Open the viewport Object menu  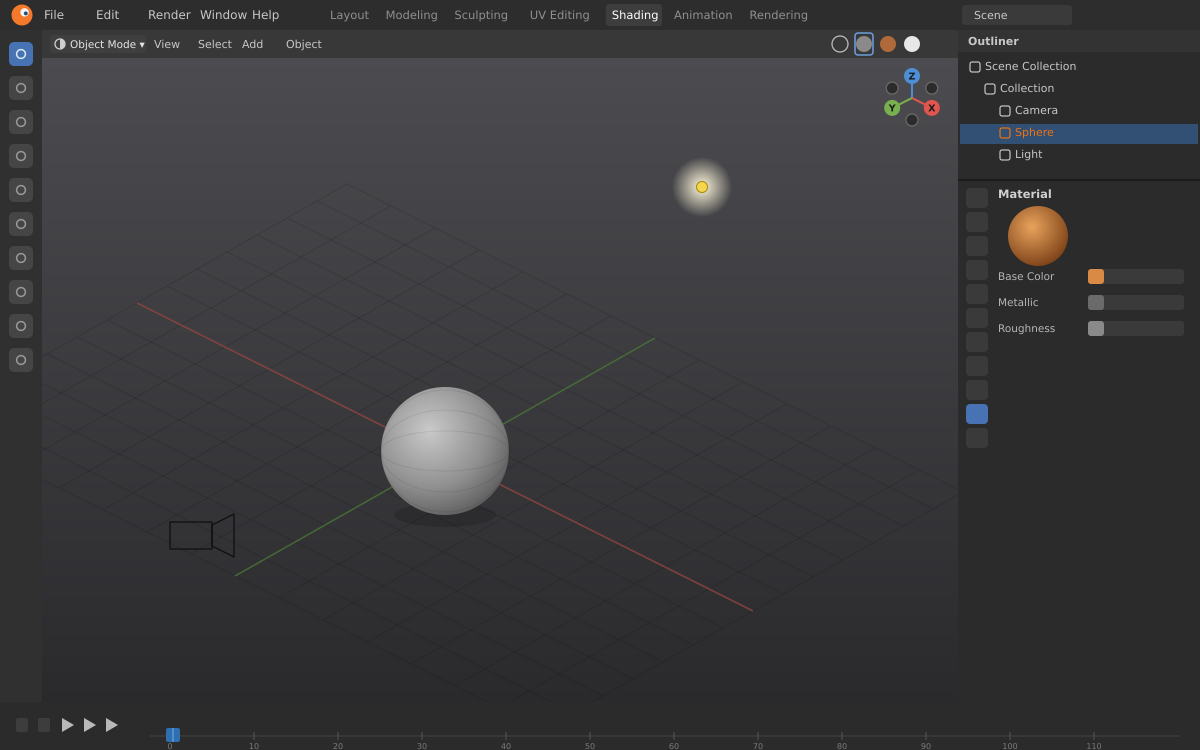pyautogui.click(x=304, y=44)
